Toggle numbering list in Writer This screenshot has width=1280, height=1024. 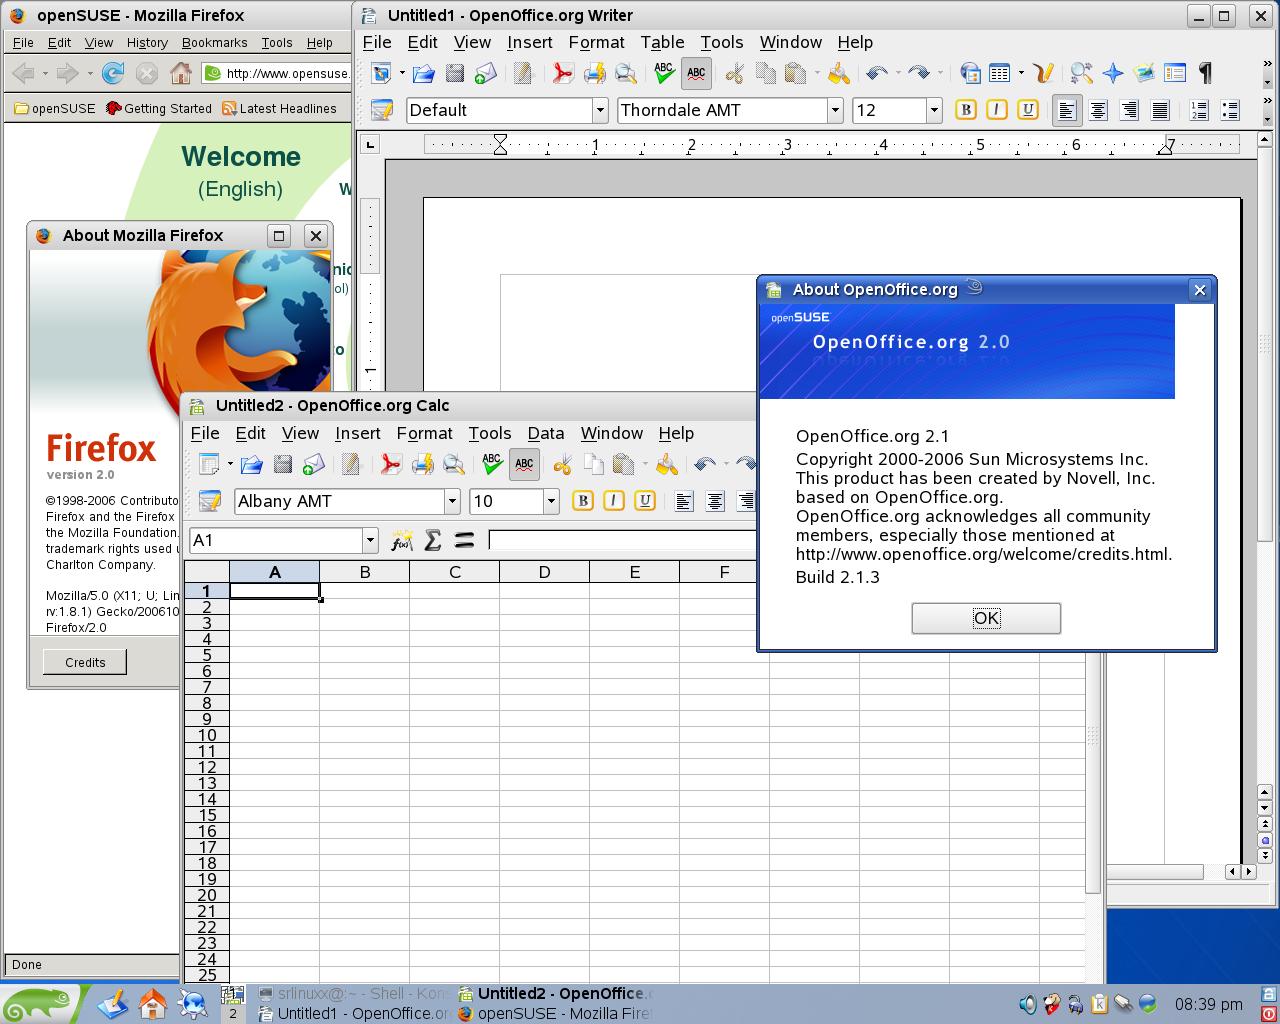click(1199, 110)
